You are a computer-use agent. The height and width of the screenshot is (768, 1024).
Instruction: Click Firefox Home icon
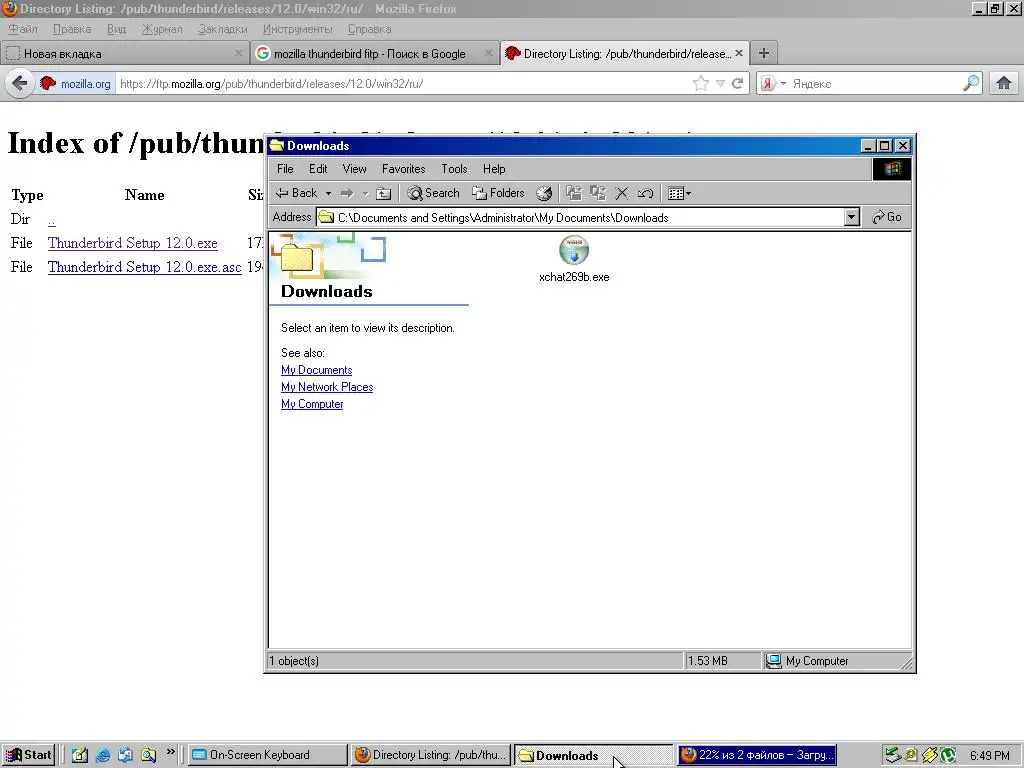click(1004, 84)
